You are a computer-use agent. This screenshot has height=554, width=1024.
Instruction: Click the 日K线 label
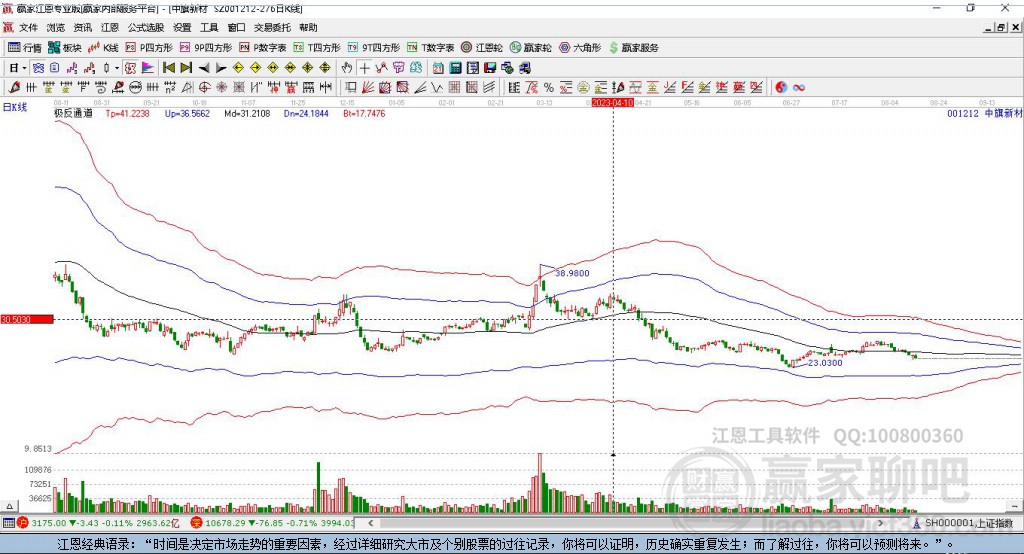(15, 107)
